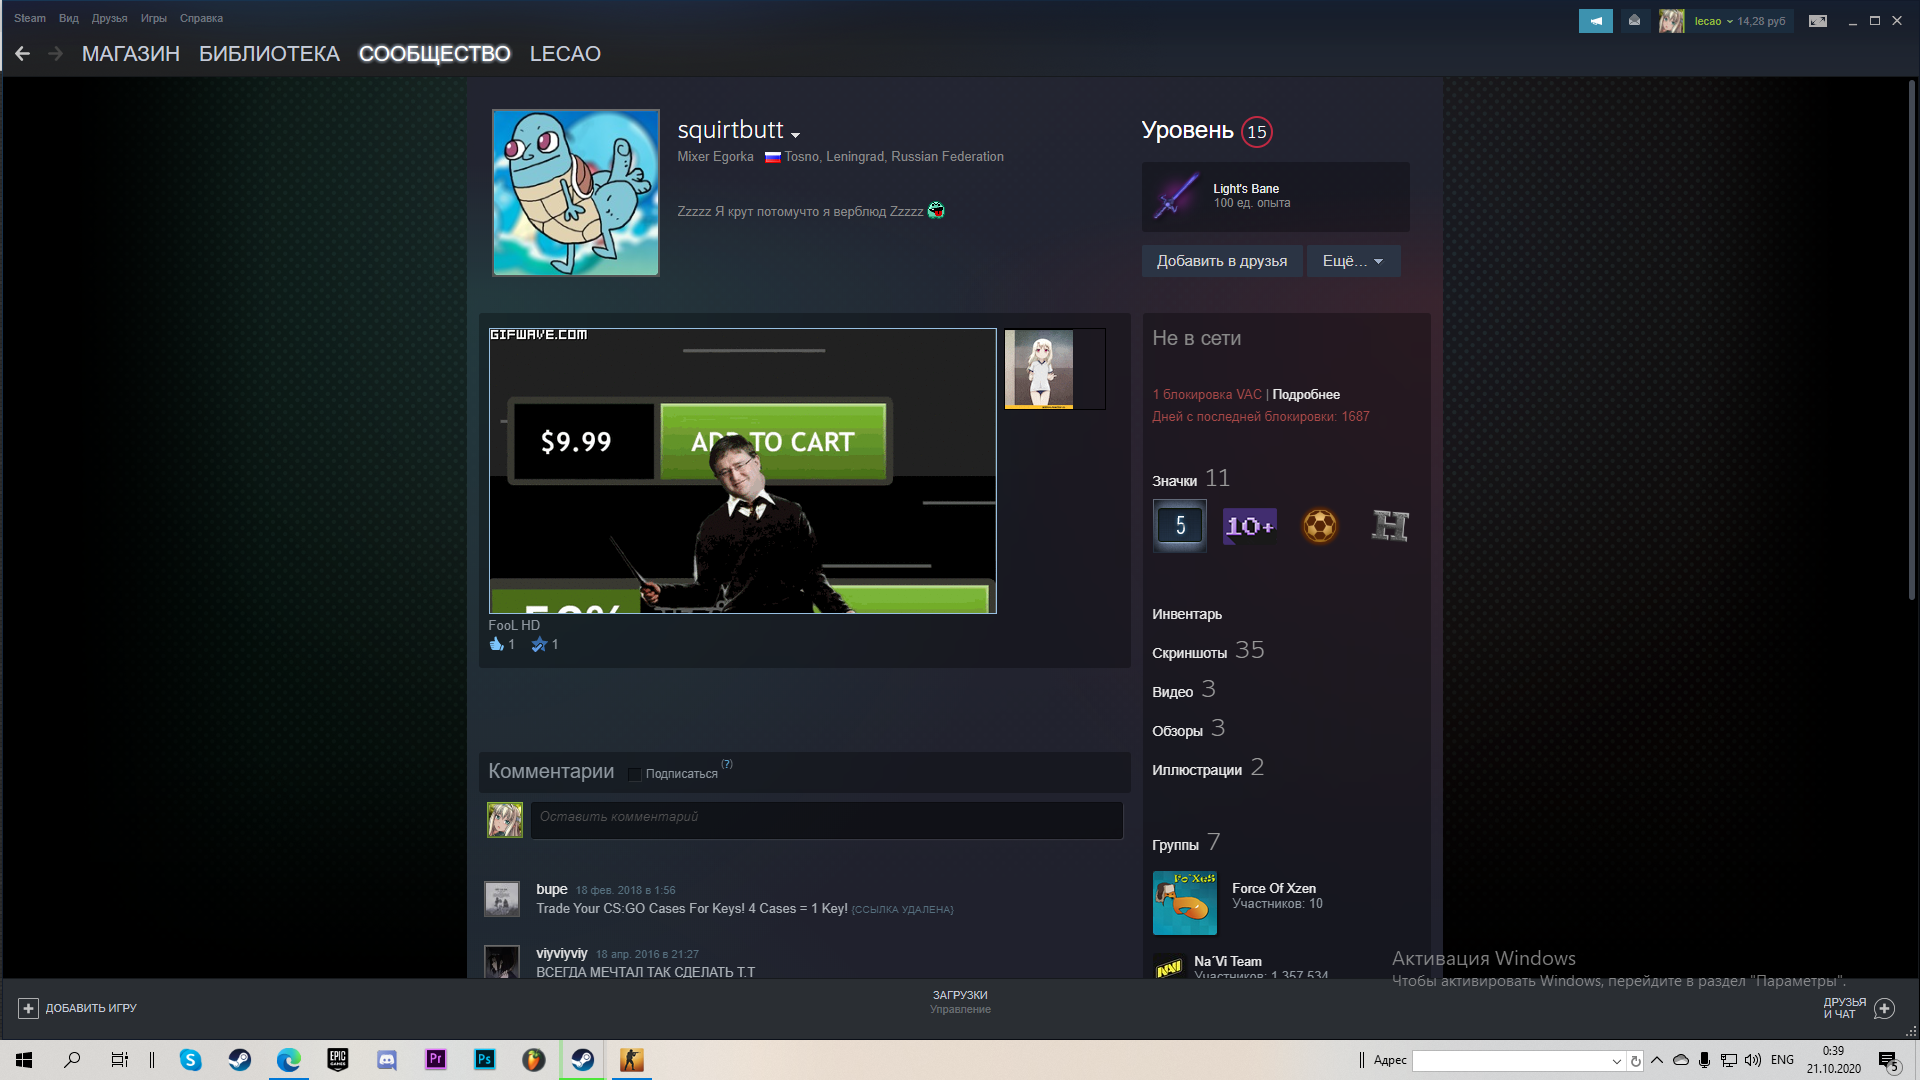Open the purple 10+ badge

pyautogui.click(x=1250, y=526)
